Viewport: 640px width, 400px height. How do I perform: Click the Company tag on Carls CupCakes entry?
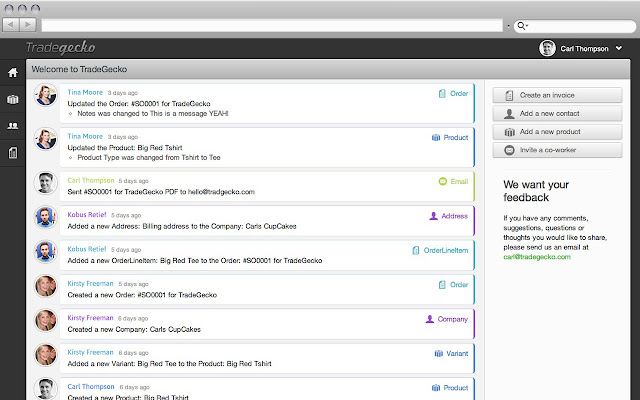(447, 319)
